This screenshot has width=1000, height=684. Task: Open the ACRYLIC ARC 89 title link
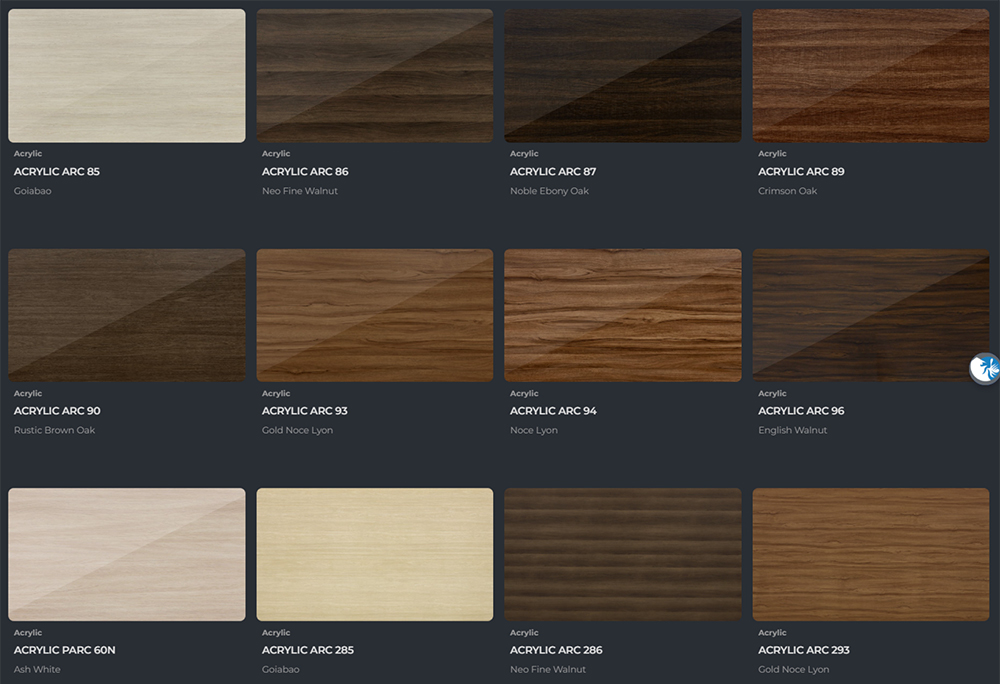(801, 171)
